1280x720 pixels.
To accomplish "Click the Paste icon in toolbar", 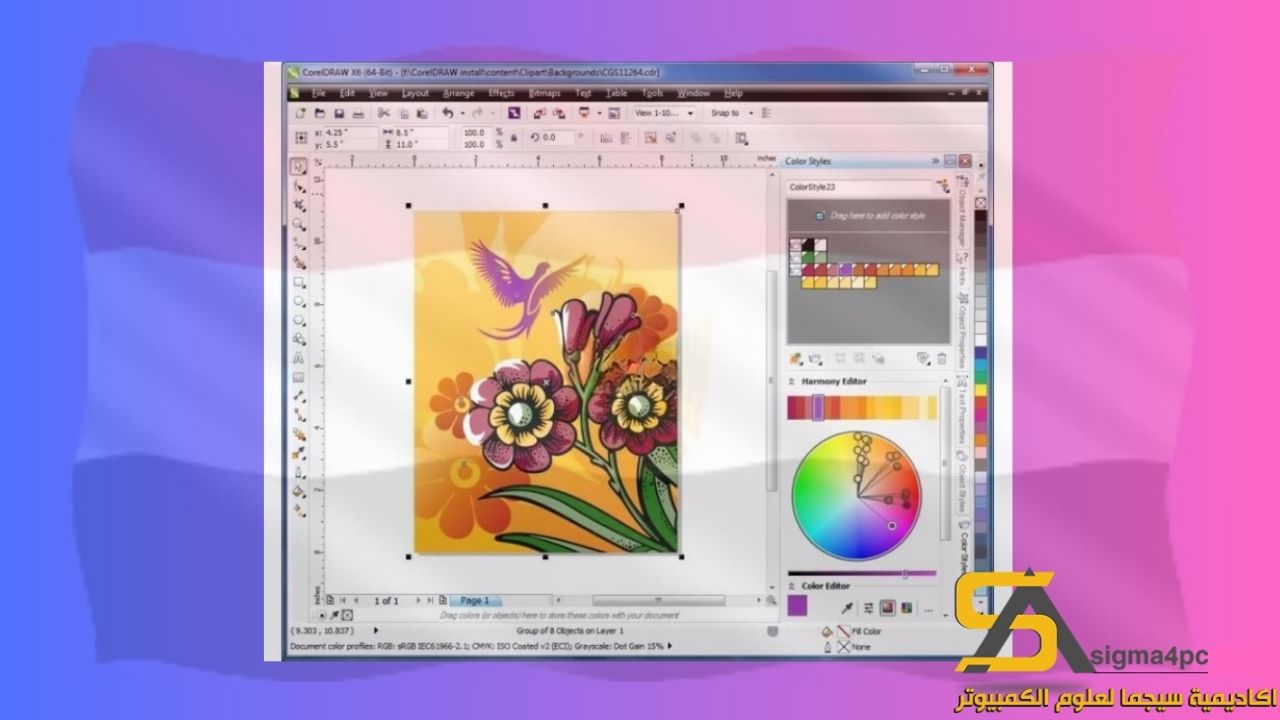I will pyautogui.click(x=421, y=113).
